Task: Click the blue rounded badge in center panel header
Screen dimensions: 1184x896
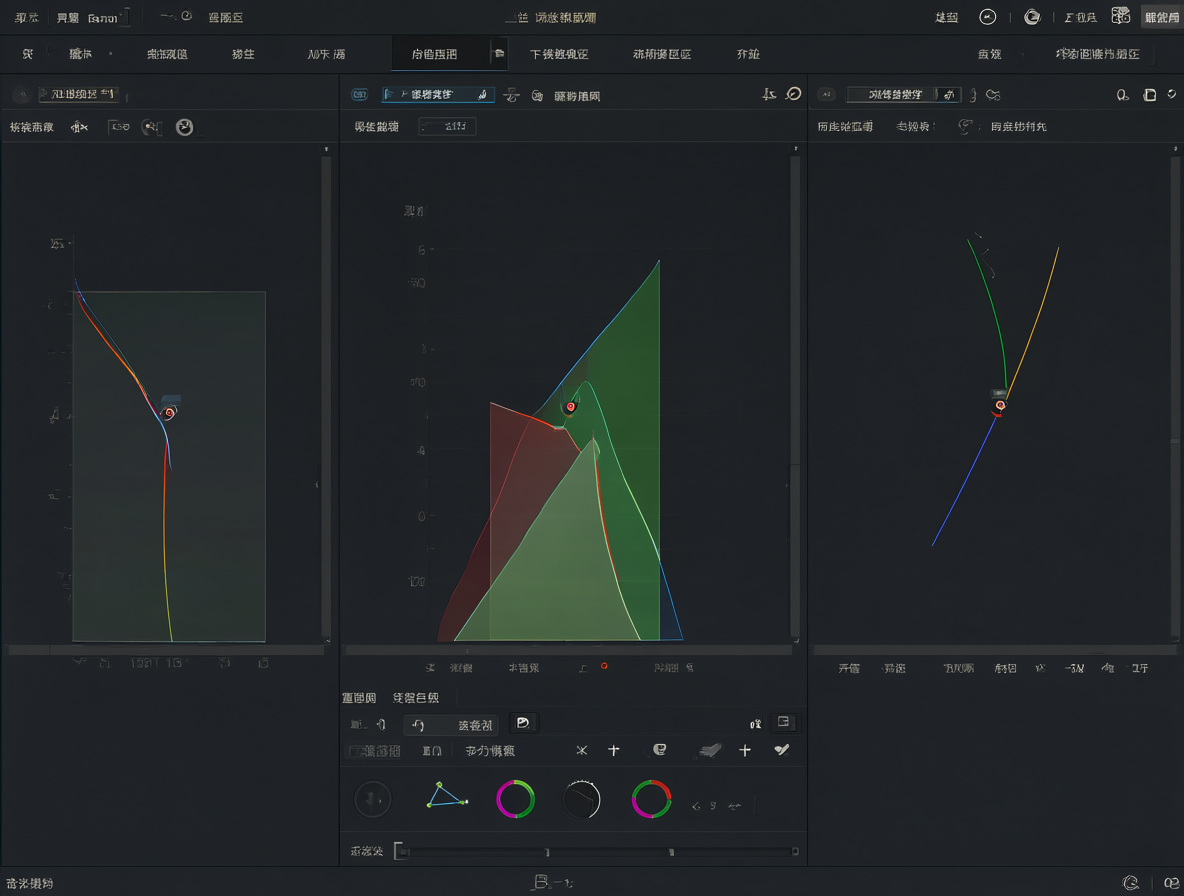Action: [x=359, y=94]
